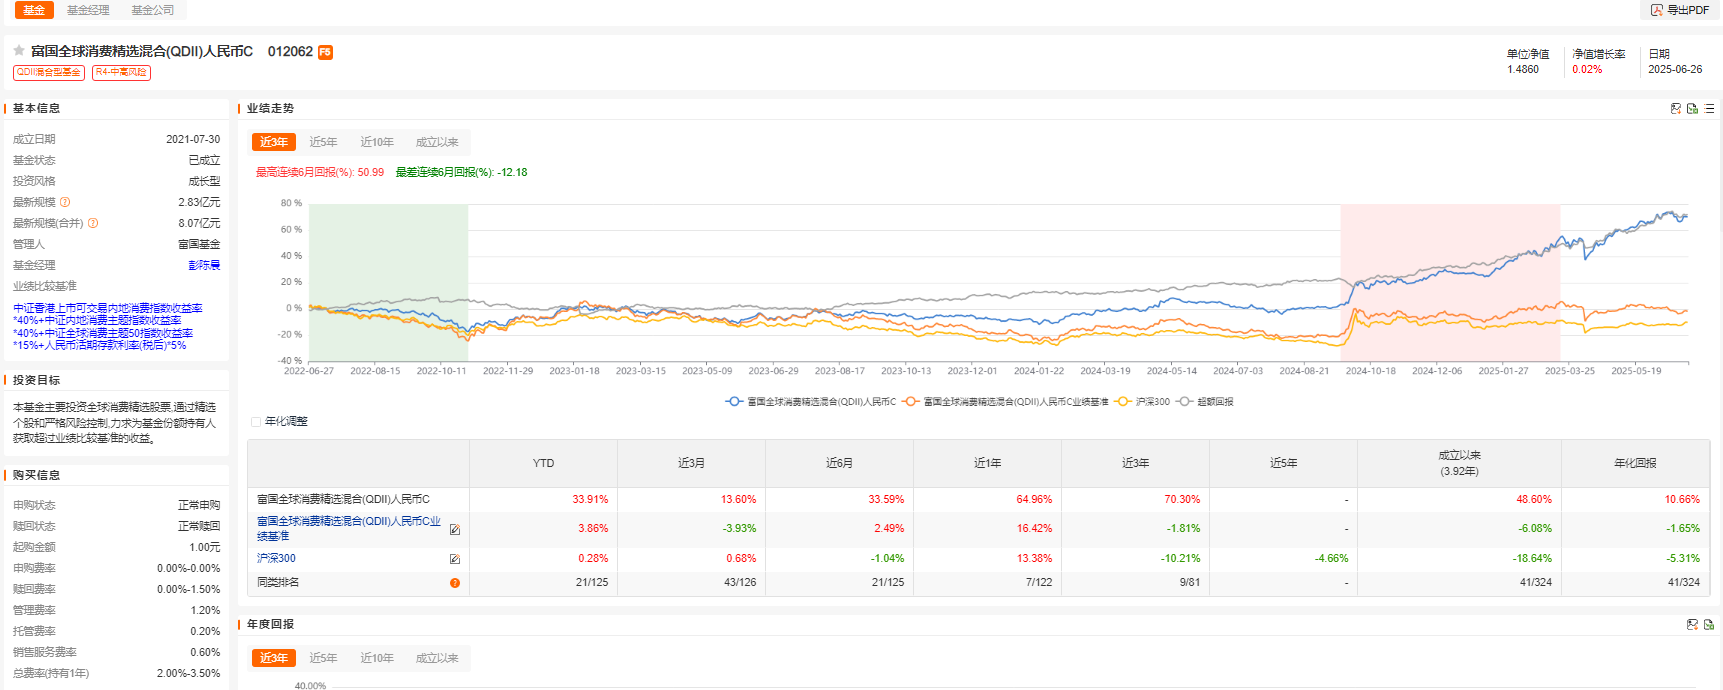The height and width of the screenshot is (690, 1723).
Task: Click the export-to-Excel icon in 业绩走势 header
Action: [1692, 108]
